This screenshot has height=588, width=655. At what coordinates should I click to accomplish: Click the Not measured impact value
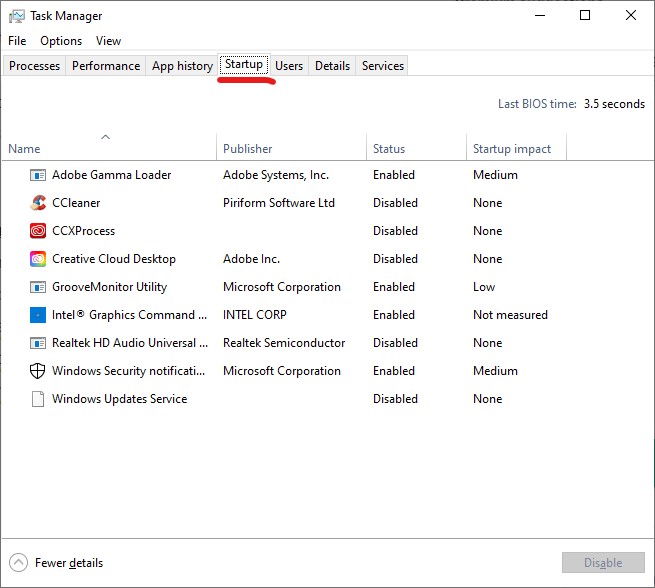[x=510, y=315]
